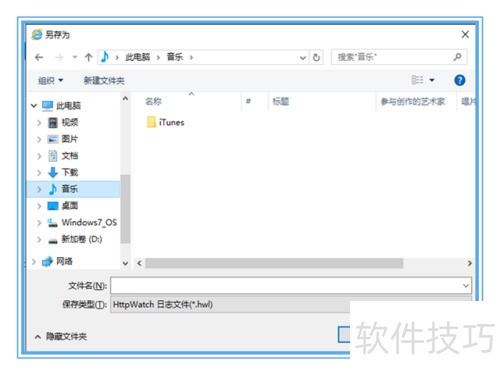Screen dimensions: 500x375
Task: Open the 组织 menu
Action: coord(50,80)
